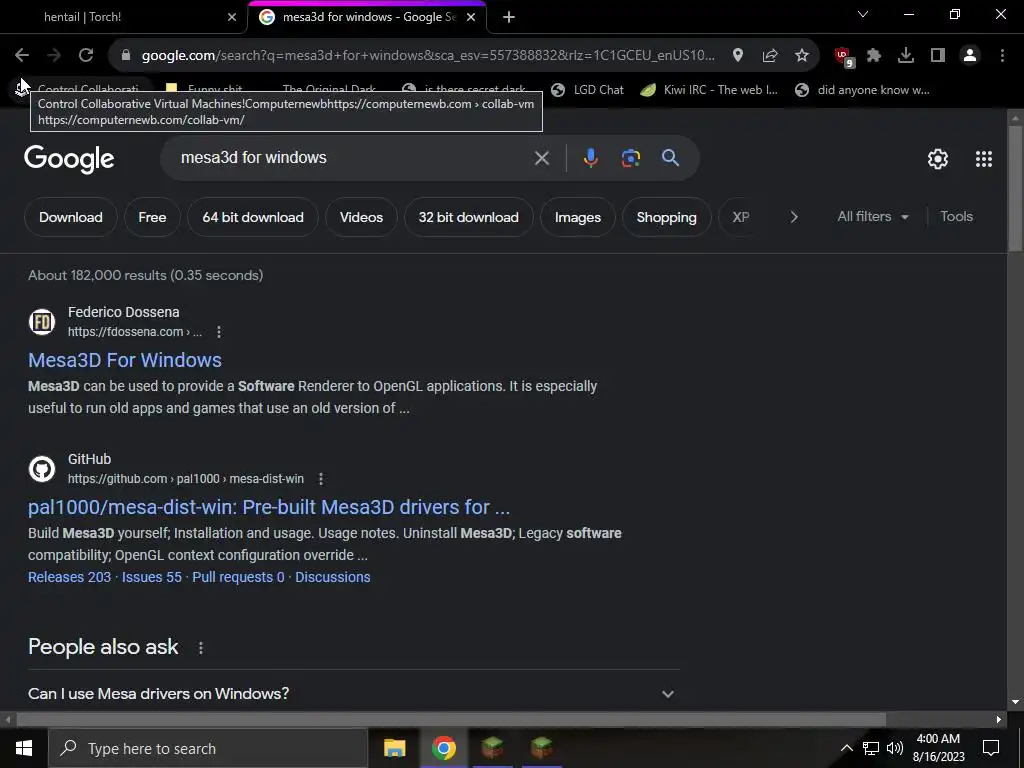Open options for the GitHub result
This screenshot has height=768, width=1024.
tap(321, 479)
